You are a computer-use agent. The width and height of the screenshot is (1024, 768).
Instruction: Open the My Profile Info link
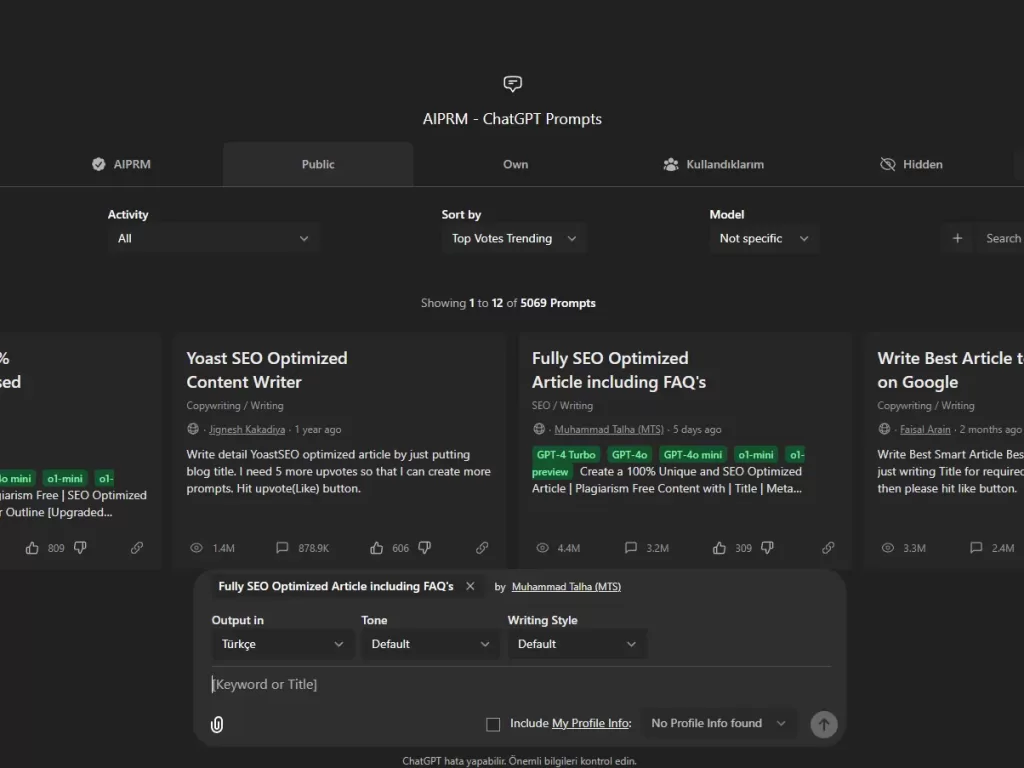tap(590, 724)
